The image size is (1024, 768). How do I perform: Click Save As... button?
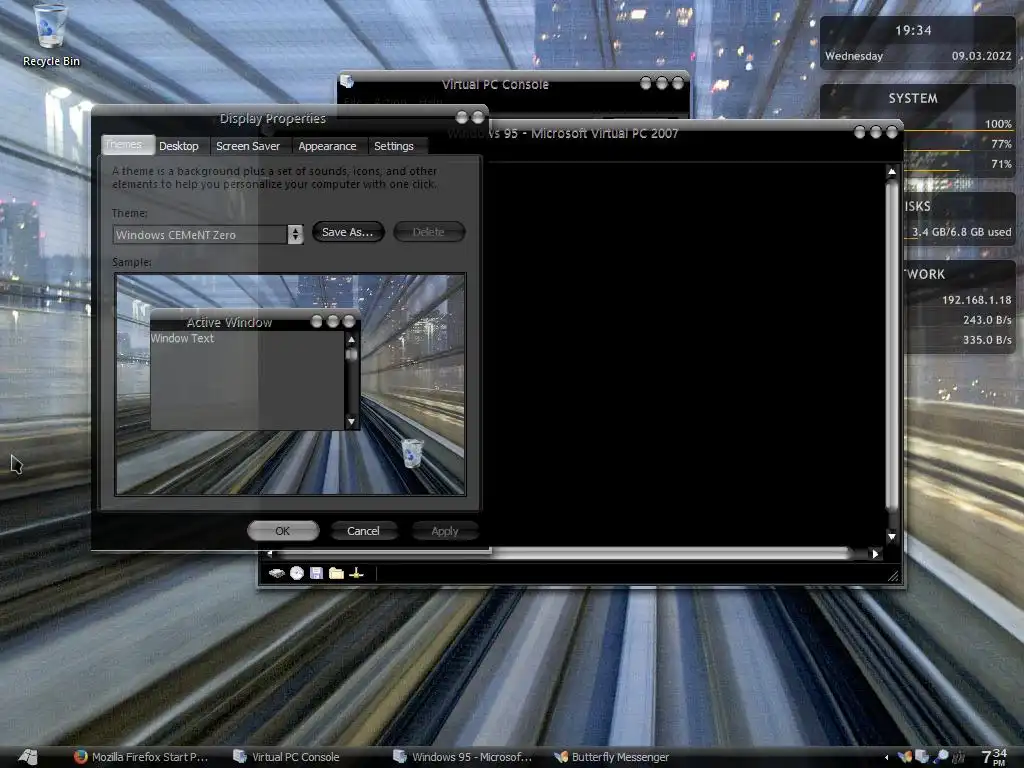coord(348,232)
